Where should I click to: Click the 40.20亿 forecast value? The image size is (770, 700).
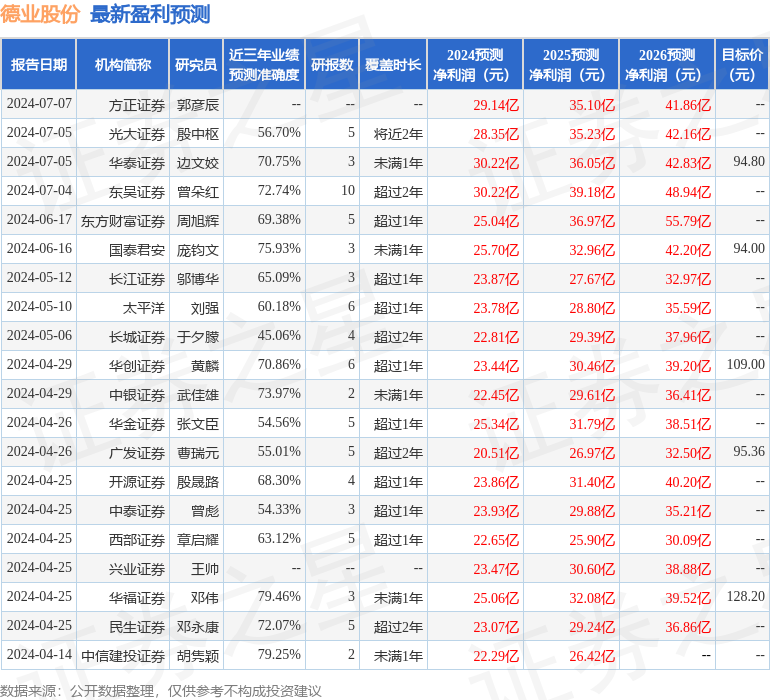click(x=688, y=482)
